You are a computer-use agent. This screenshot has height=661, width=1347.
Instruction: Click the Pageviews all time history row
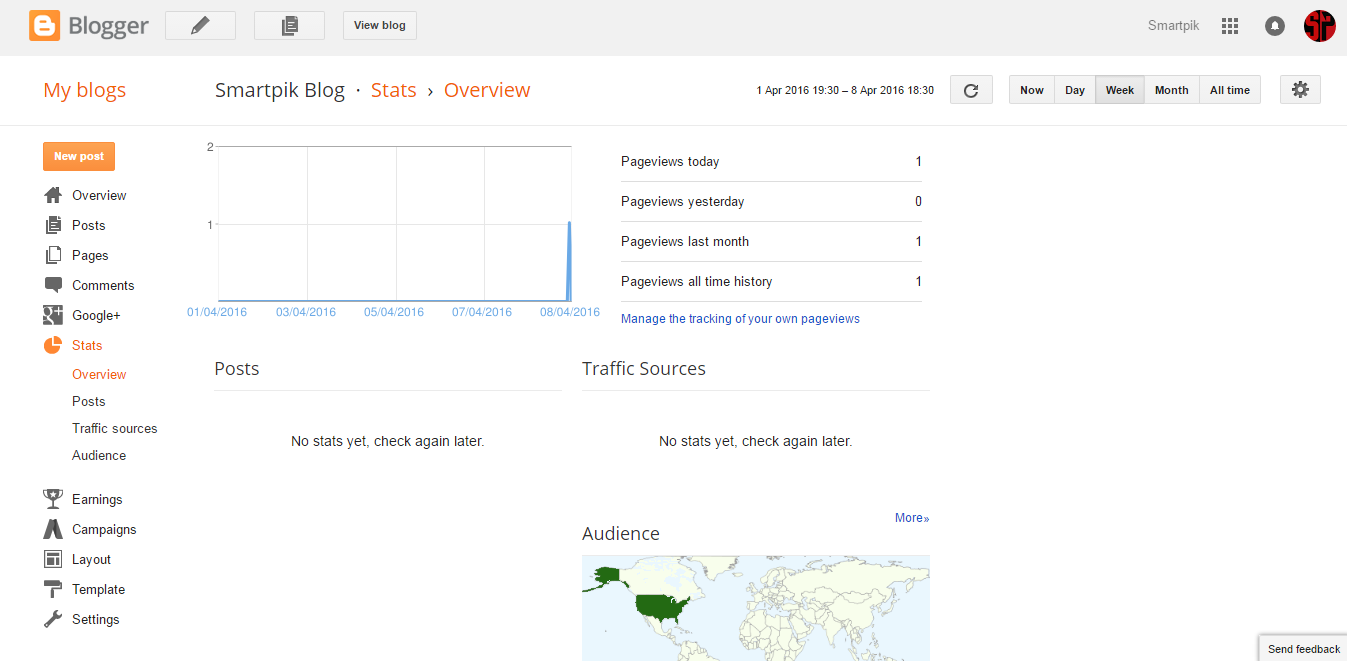pos(771,282)
